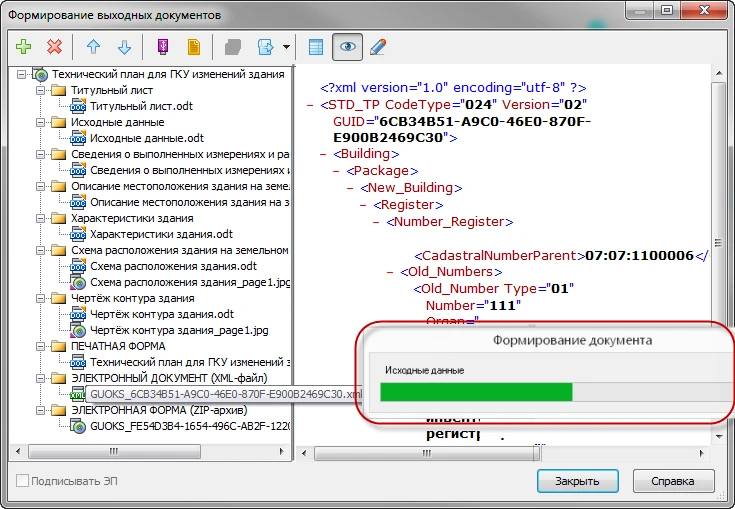Click the green plus Add icon

click(x=24, y=47)
